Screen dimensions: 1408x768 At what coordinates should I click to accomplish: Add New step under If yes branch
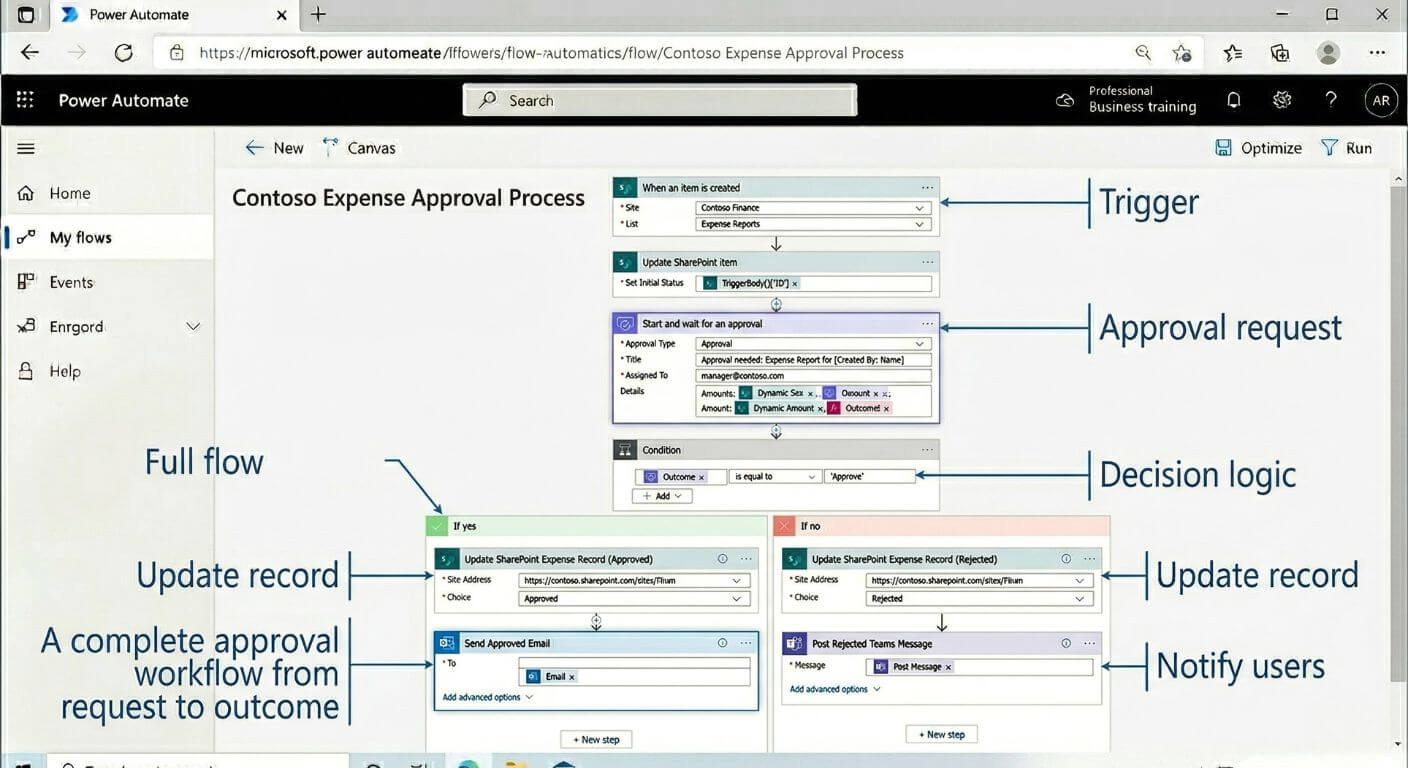pos(596,739)
